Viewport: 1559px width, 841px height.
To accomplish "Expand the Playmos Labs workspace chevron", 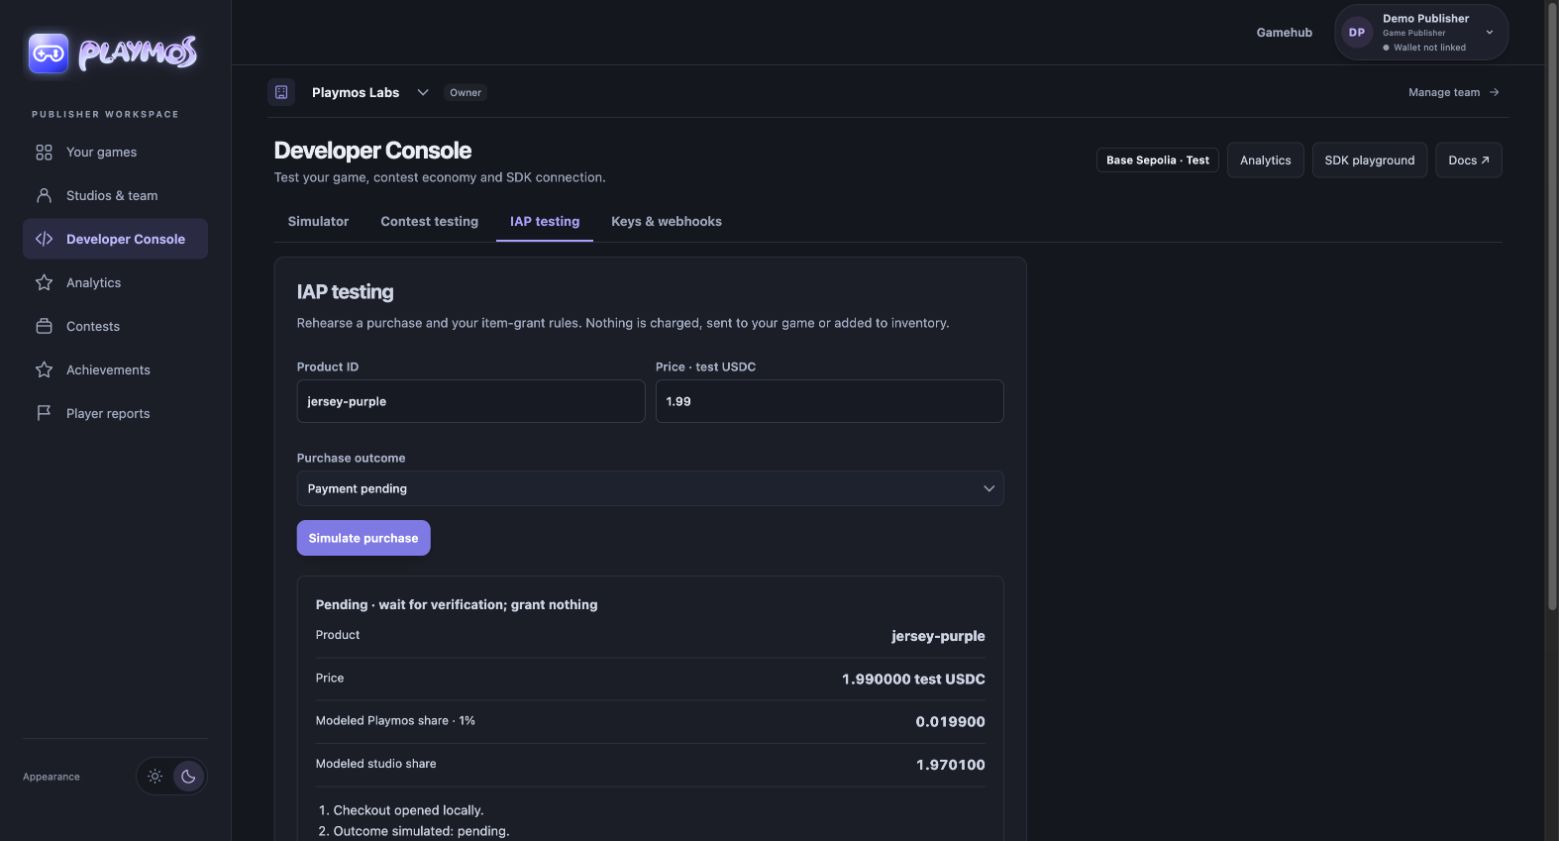I will 423,92.
